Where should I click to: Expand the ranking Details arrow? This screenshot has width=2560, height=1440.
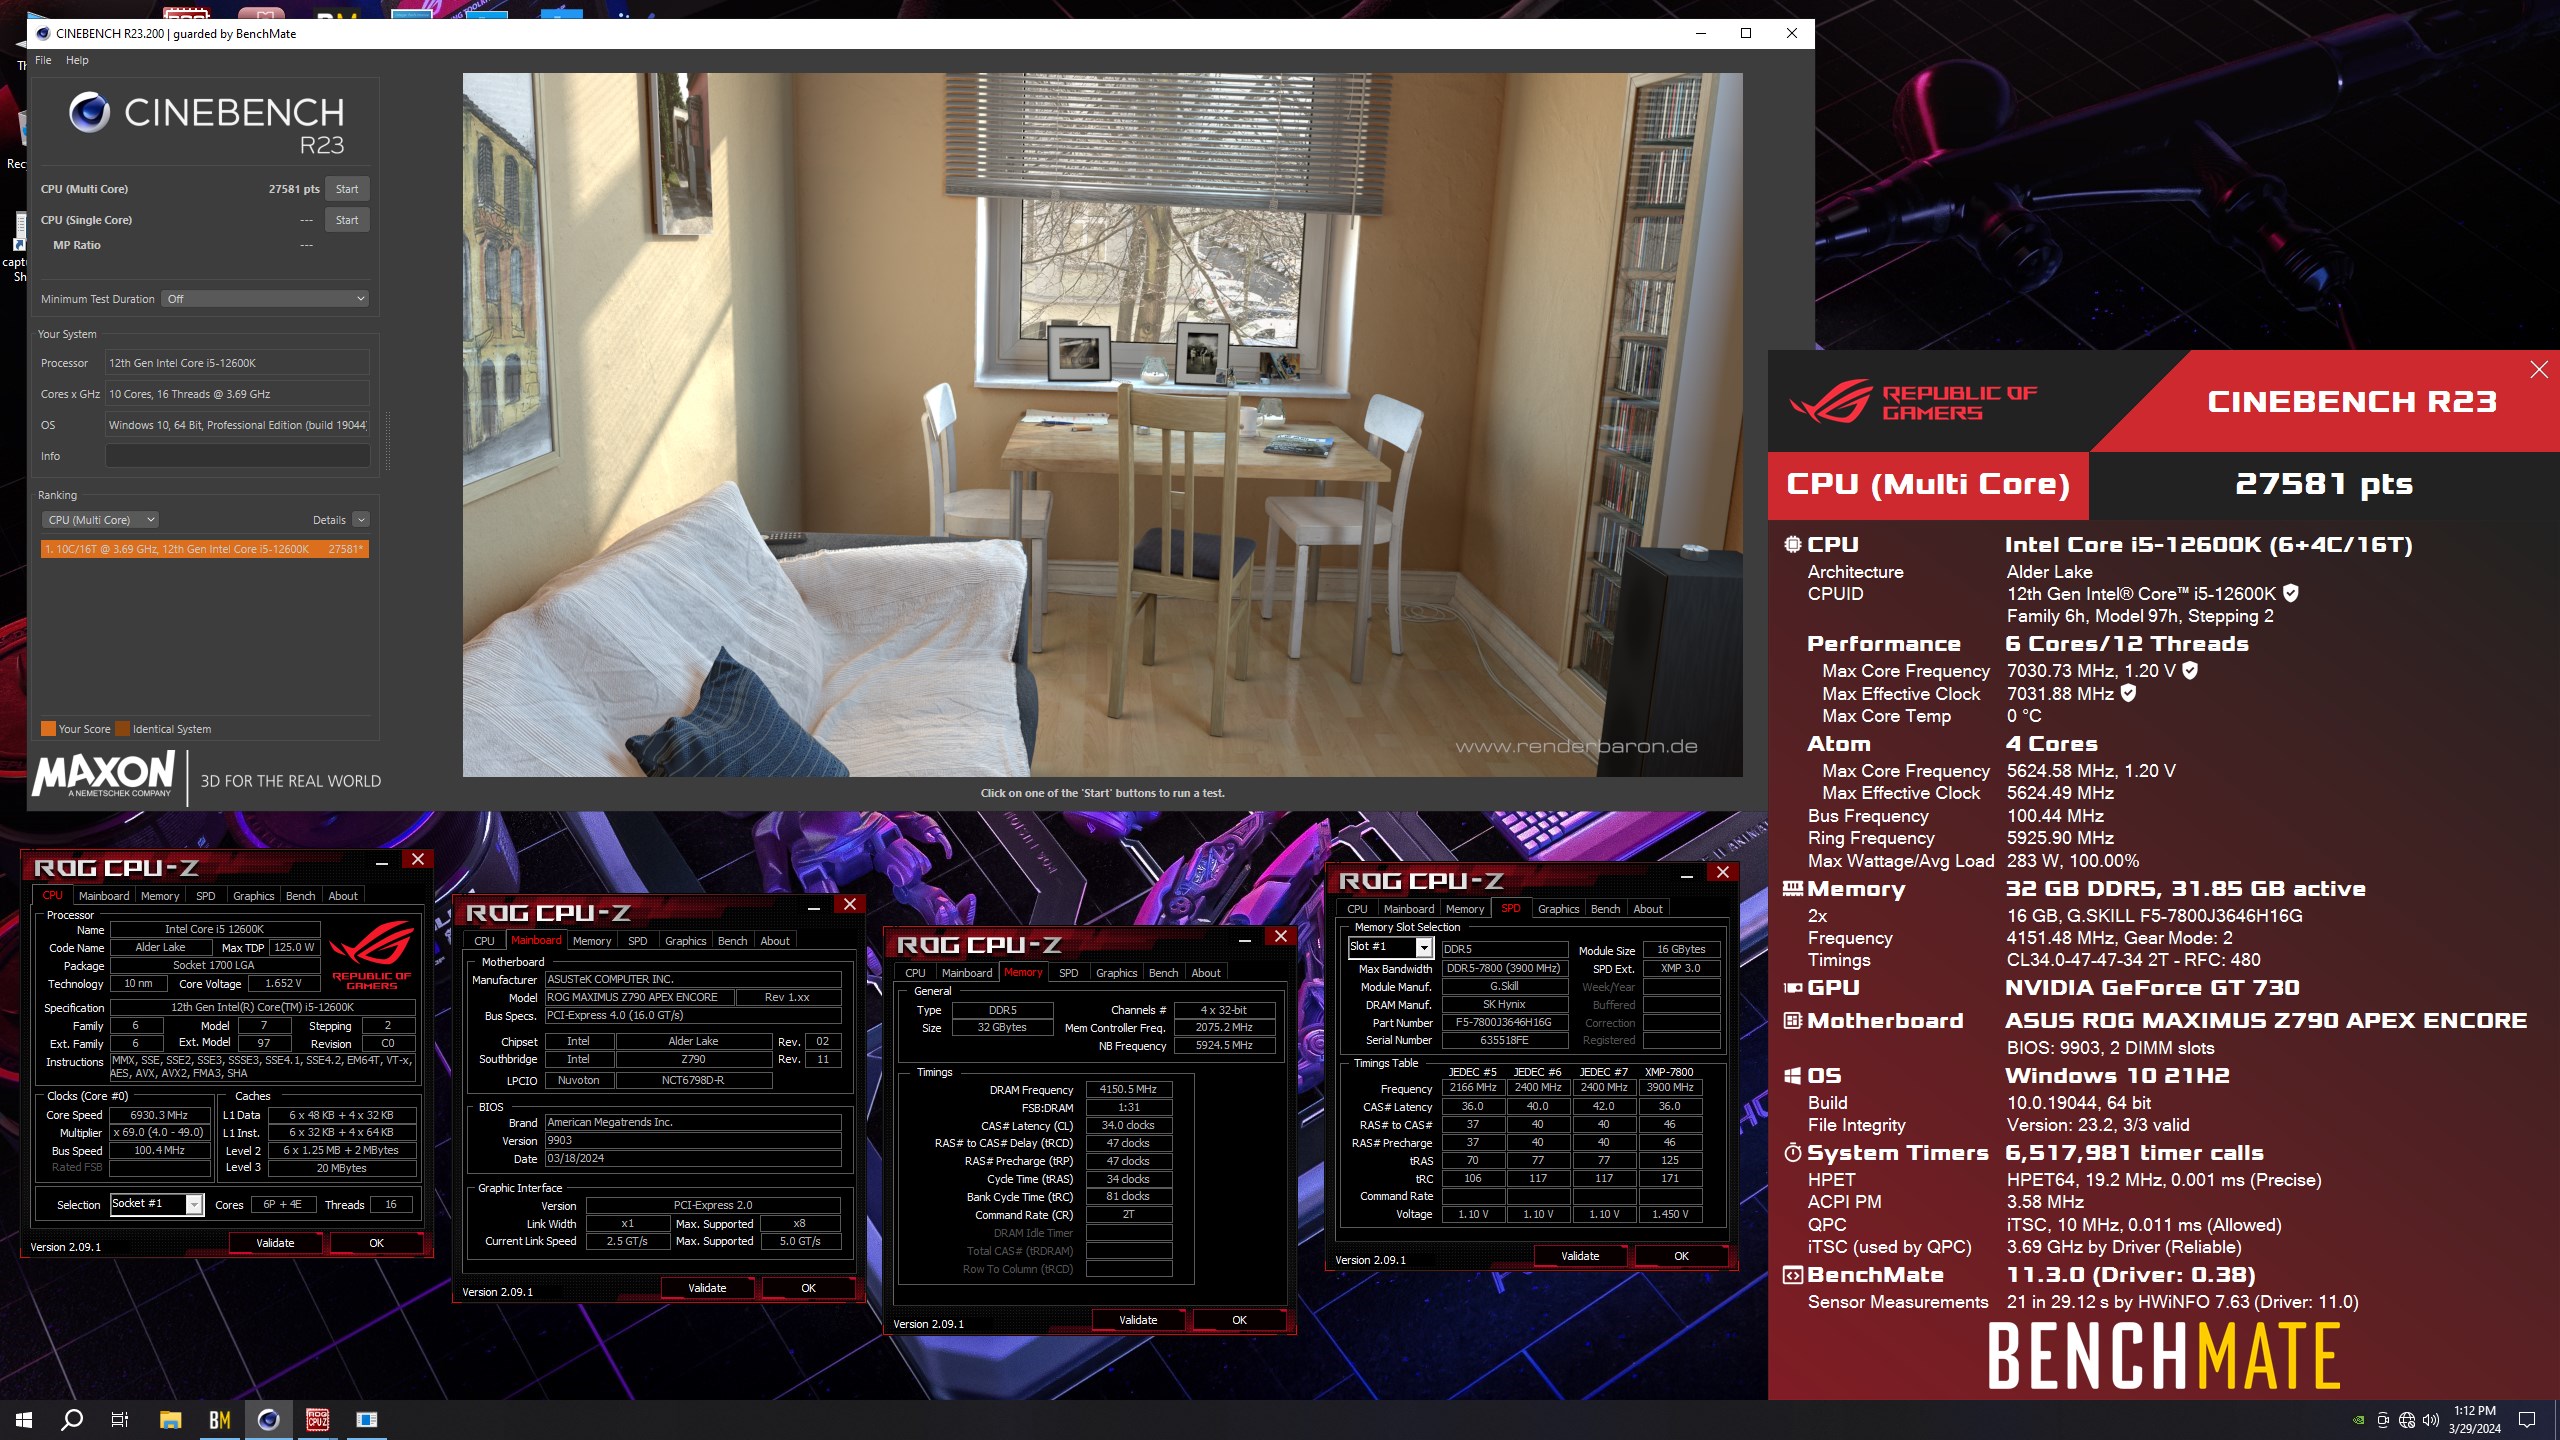pyautogui.click(x=361, y=520)
